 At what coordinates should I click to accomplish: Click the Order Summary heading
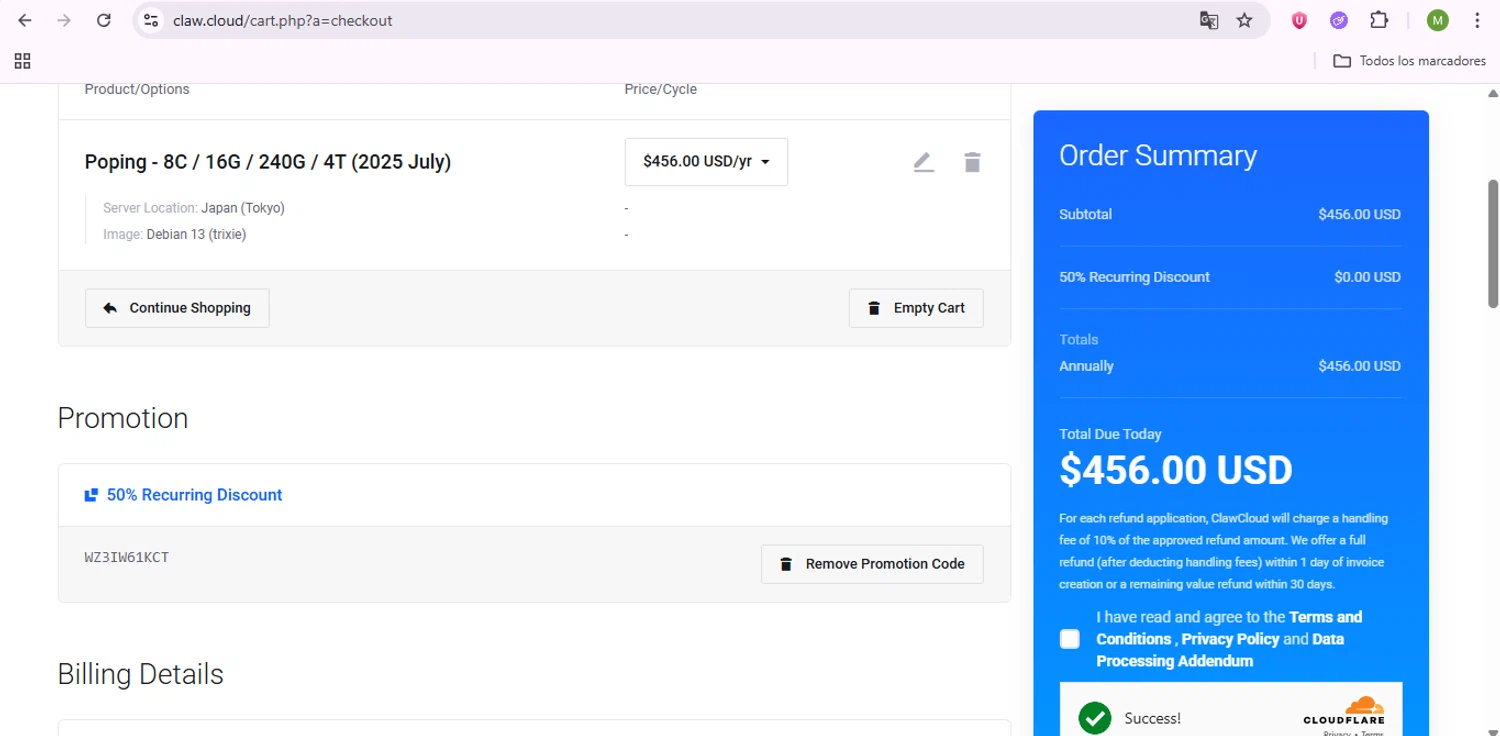(1158, 156)
